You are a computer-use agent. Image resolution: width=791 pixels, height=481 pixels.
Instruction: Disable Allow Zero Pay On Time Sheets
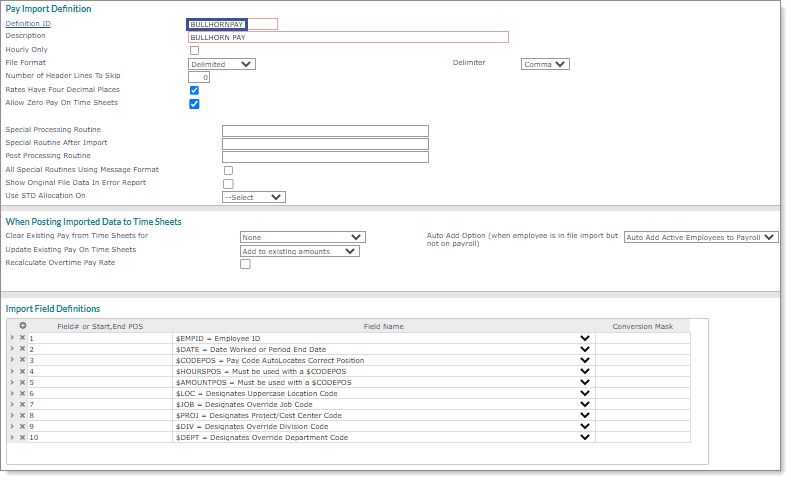tap(194, 103)
